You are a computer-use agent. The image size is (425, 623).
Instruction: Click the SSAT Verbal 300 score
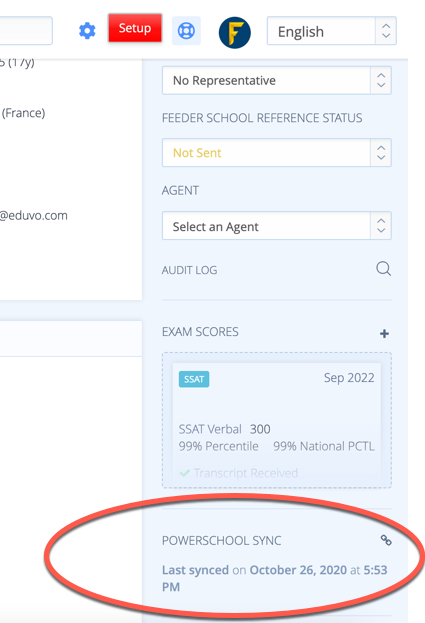tap(224, 429)
